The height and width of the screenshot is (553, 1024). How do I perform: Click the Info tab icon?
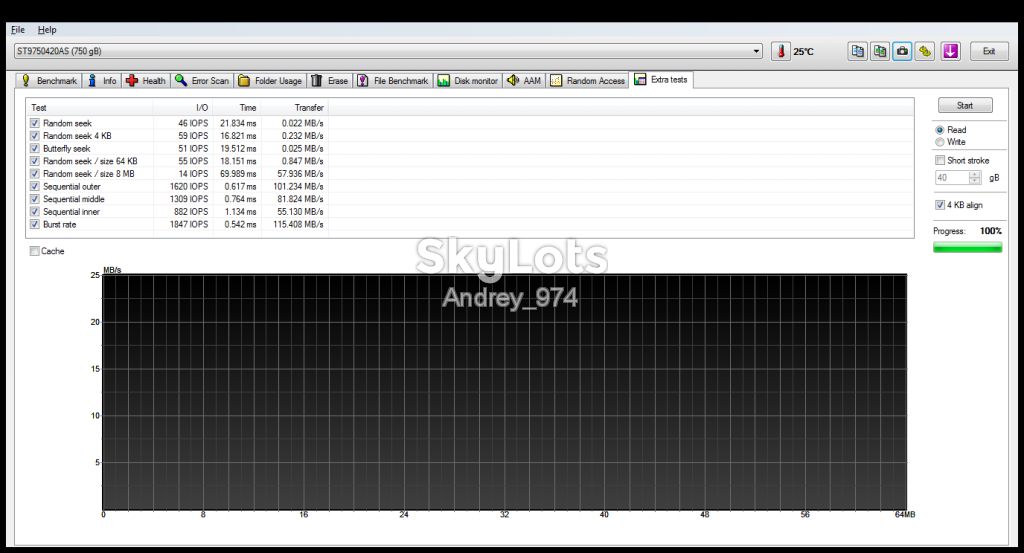pyautogui.click(x=92, y=80)
